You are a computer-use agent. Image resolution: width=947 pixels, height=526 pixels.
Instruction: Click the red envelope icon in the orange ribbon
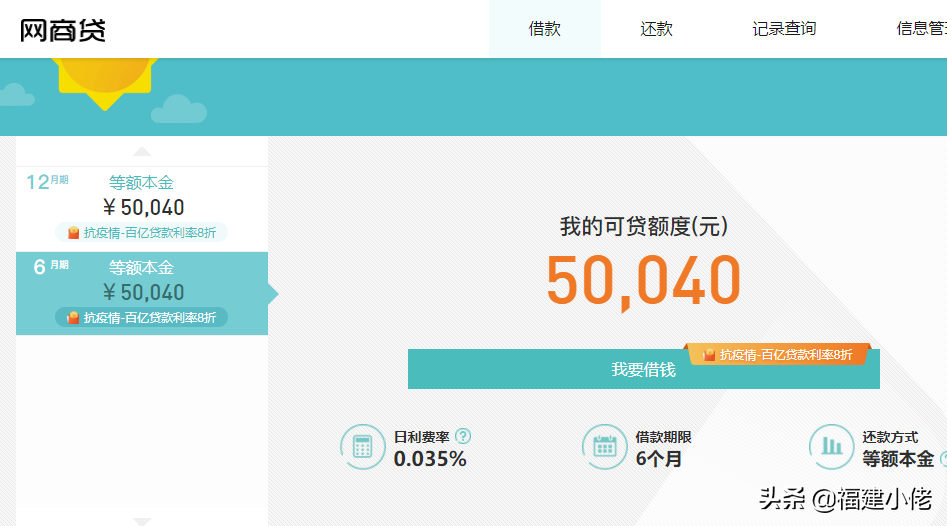click(x=709, y=355)
